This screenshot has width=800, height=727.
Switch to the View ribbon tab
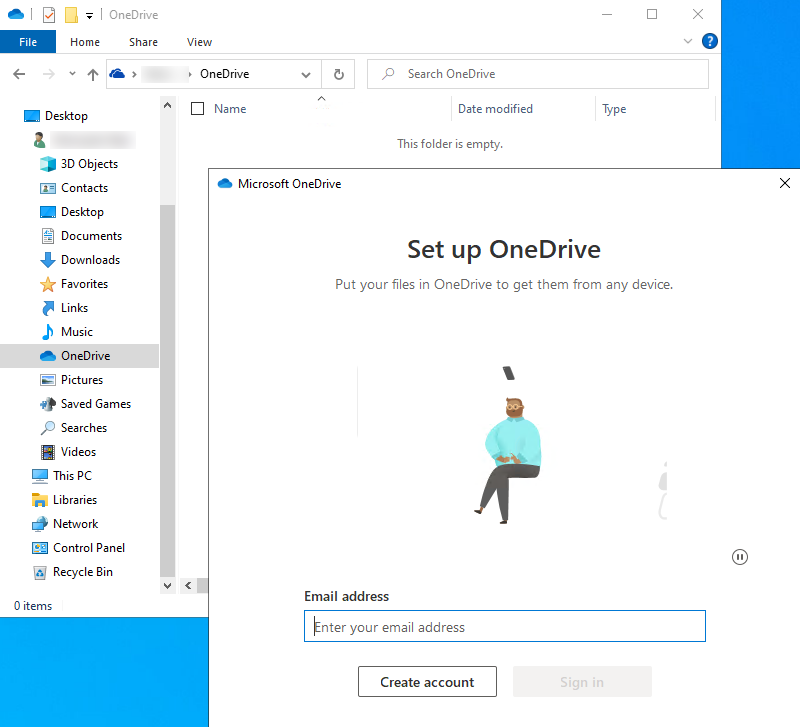199,42
